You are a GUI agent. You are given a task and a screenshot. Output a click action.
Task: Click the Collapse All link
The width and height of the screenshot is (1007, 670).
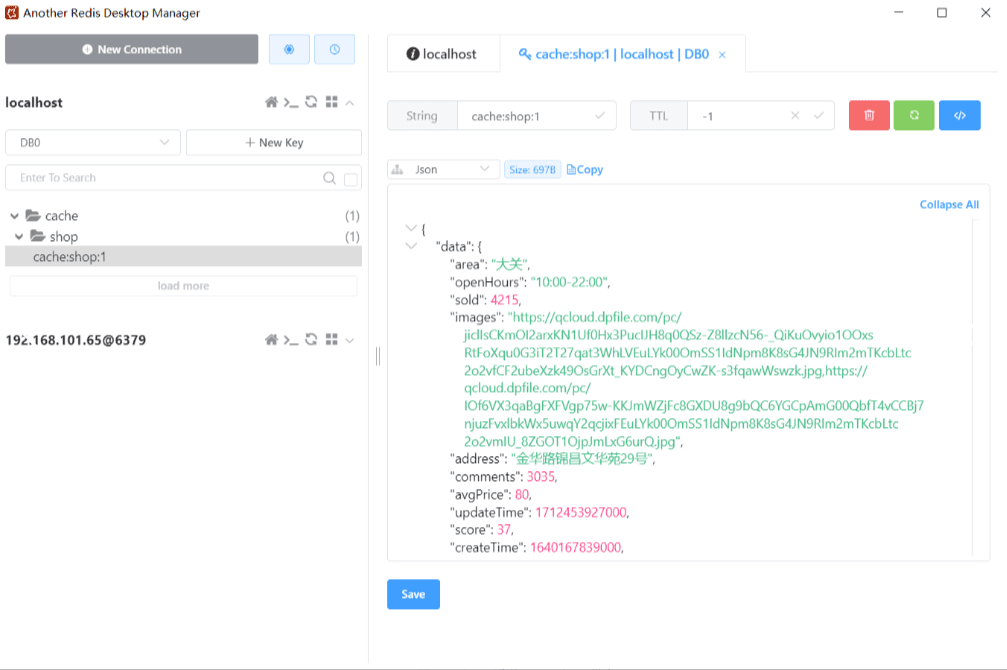pyautogui.click(x=948, y=205)
